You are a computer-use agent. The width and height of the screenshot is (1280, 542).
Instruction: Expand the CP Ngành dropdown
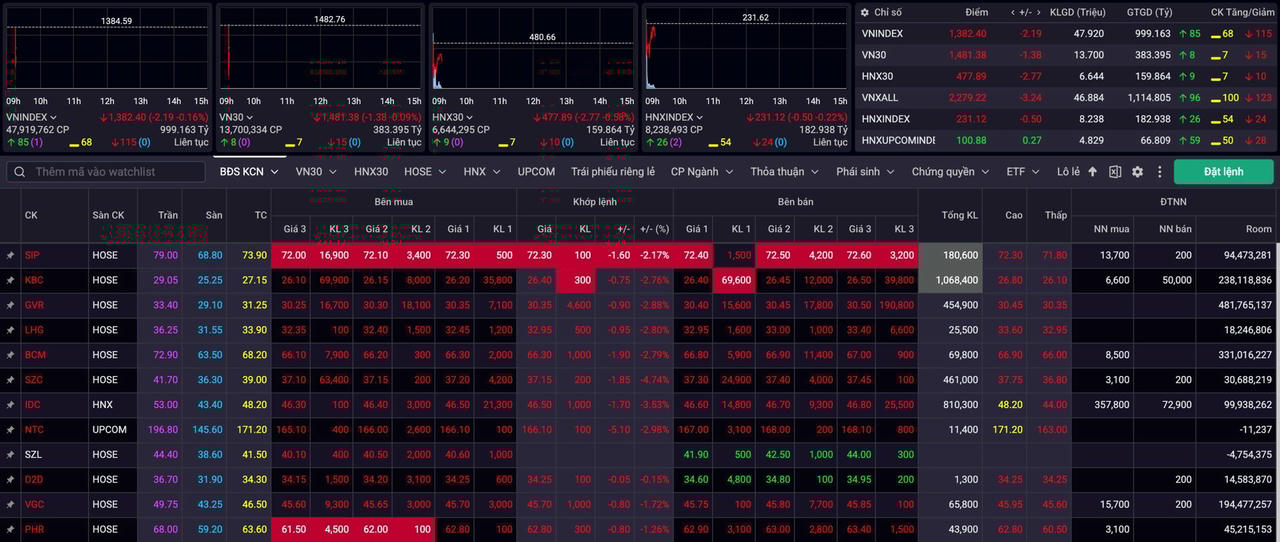[701, 172]
